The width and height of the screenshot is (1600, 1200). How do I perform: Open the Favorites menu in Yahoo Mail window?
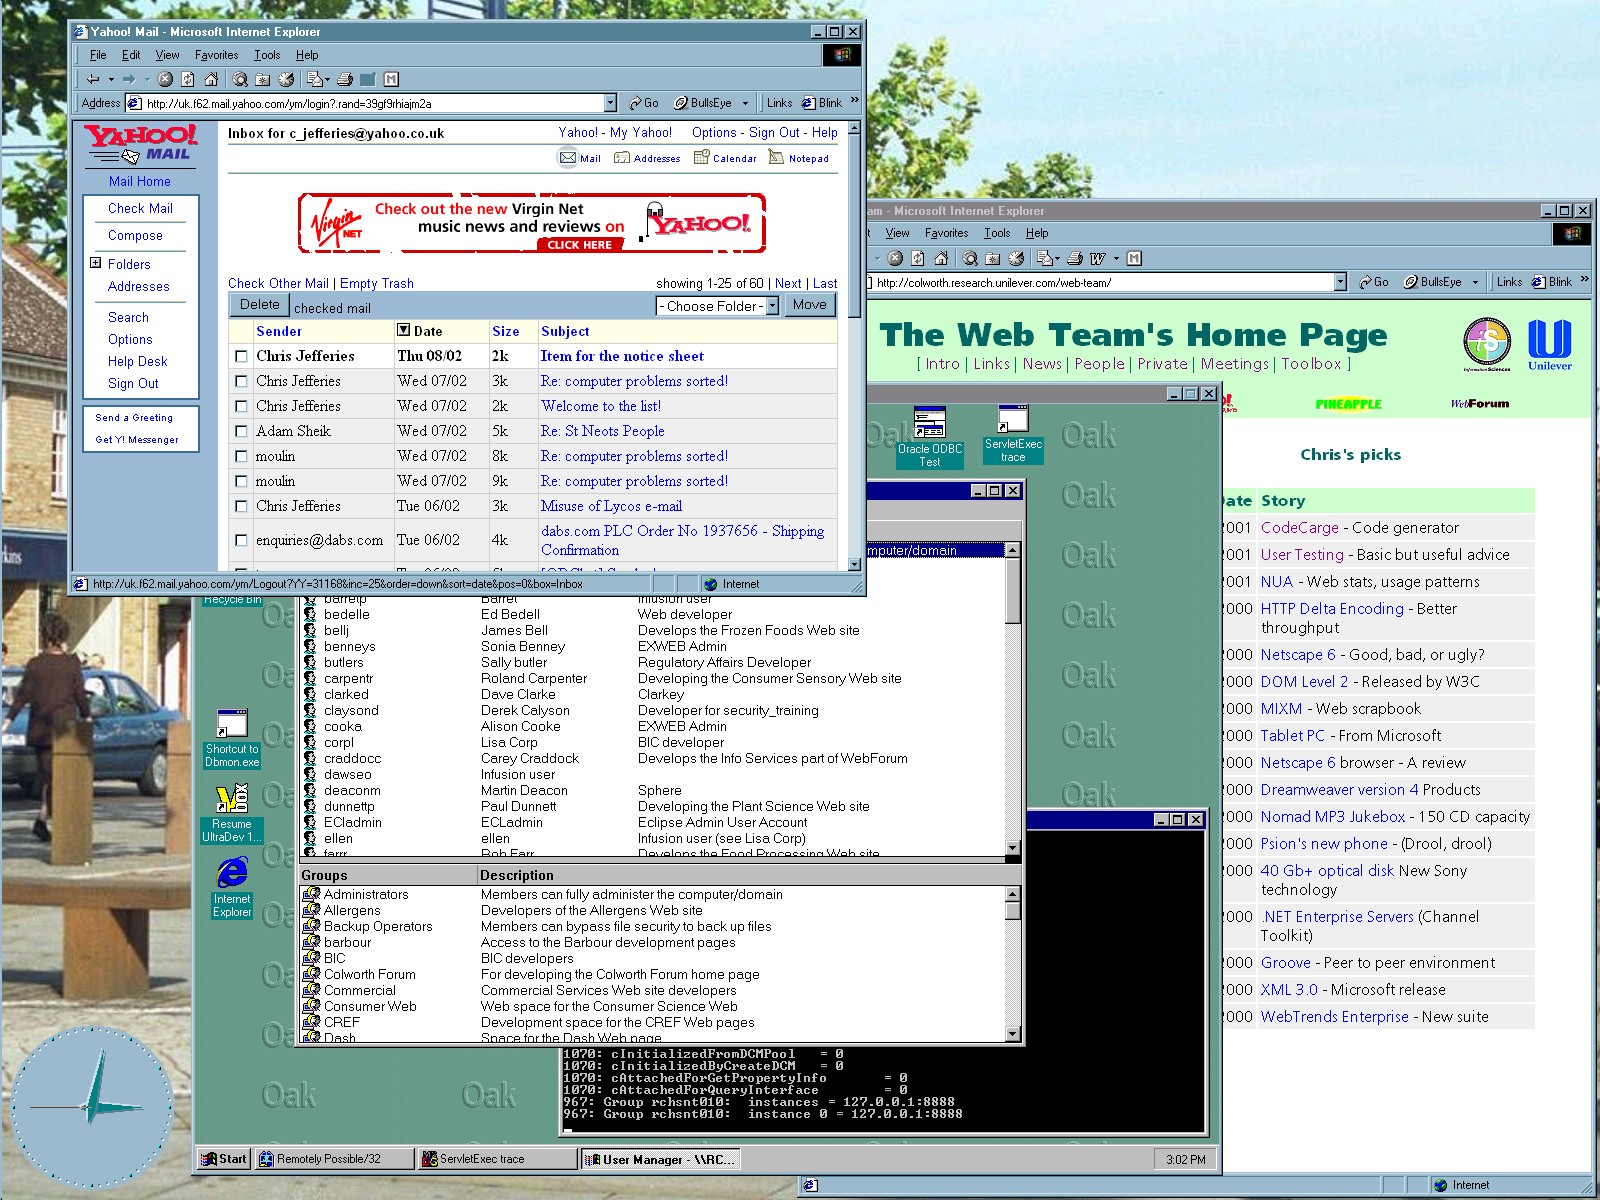point(216,55)
